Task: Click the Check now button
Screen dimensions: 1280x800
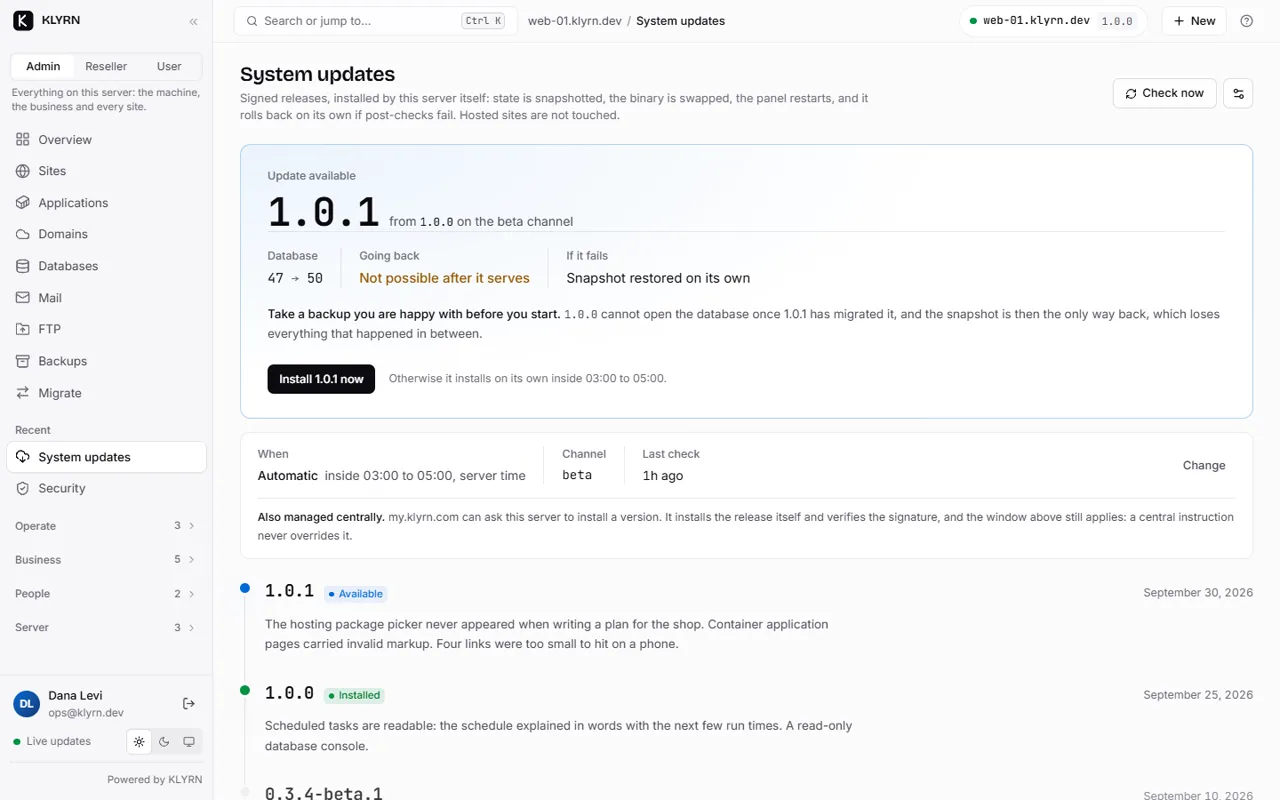Action: point(1165,93)
